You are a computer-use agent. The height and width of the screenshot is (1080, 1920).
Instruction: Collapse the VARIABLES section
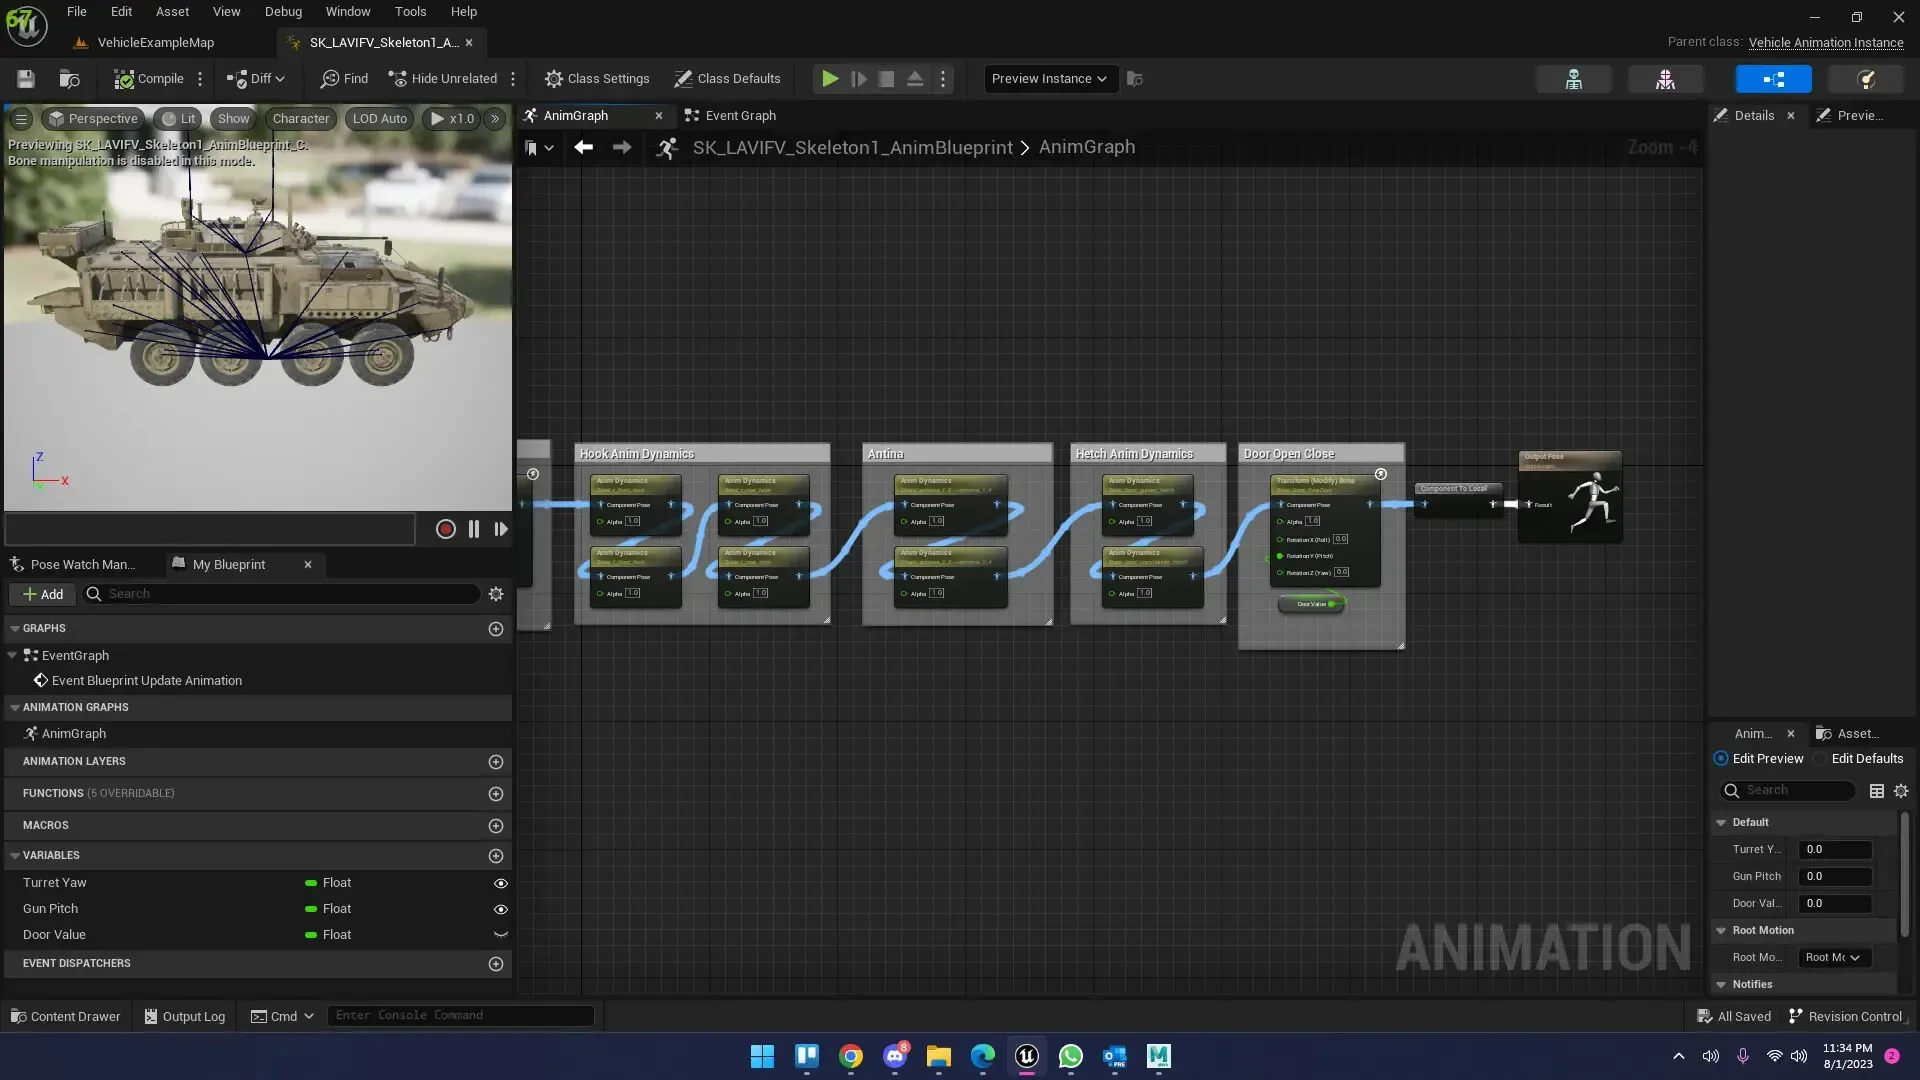pos(15,856)
